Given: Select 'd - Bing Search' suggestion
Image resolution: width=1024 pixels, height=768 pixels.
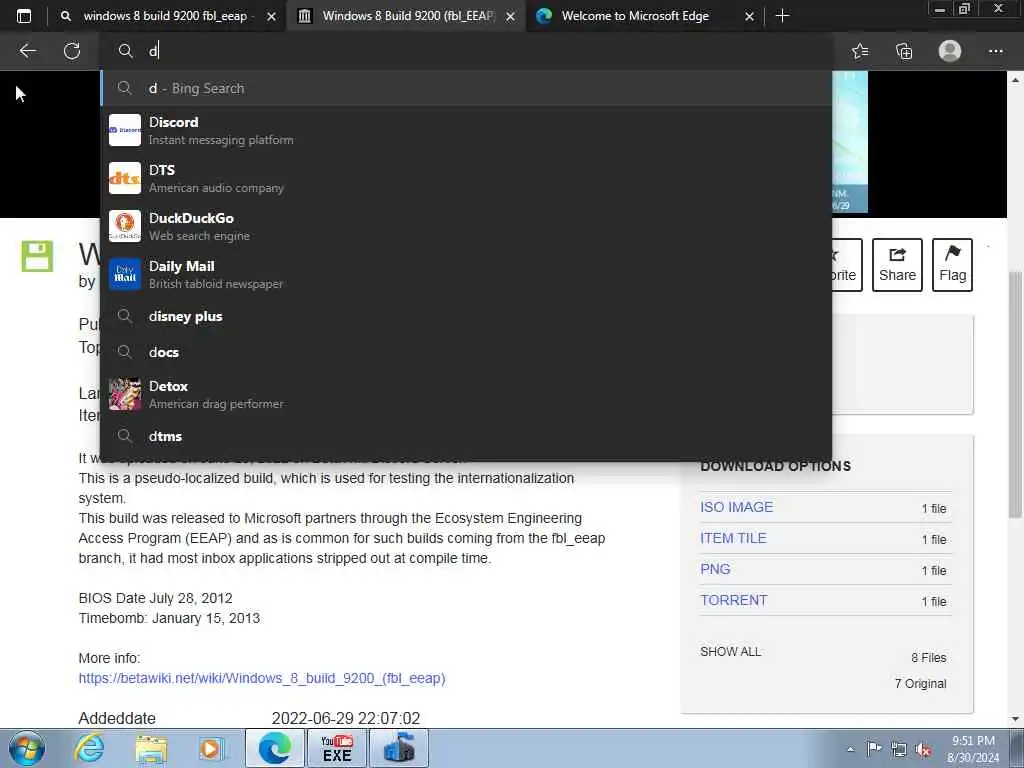Looking at the screenshot, I should click(x=466, y=88).
